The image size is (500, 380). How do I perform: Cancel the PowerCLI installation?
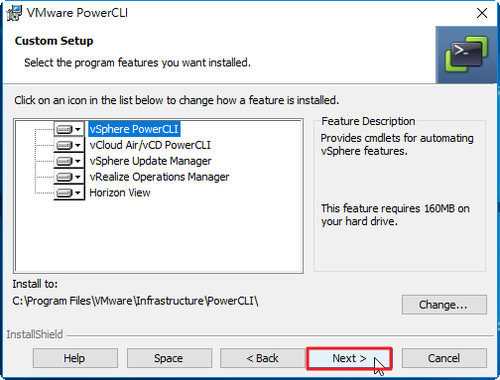click(444, 358)
